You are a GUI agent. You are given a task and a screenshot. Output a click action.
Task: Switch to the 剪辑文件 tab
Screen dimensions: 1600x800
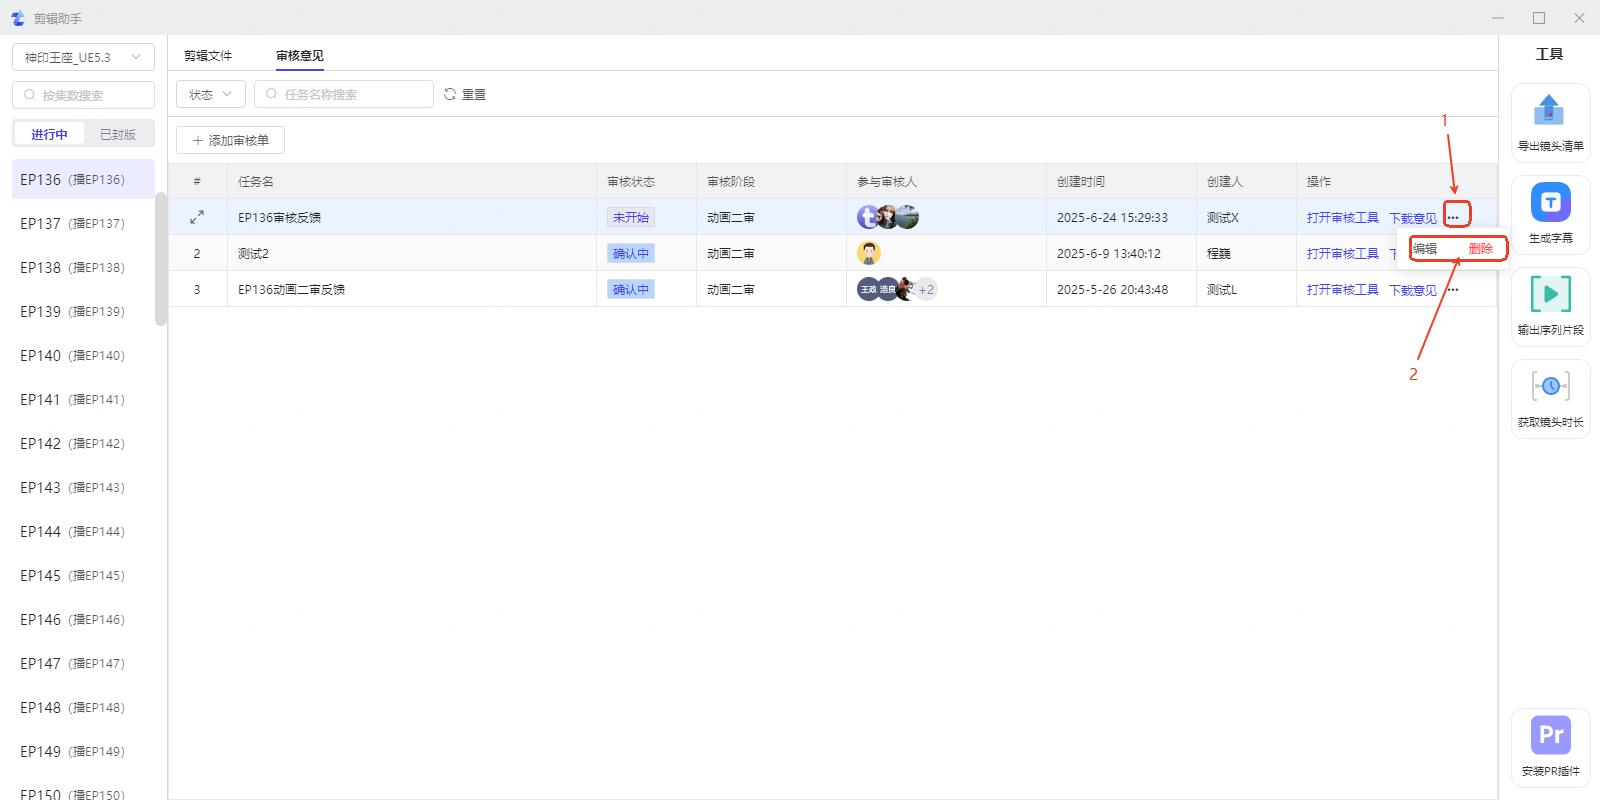coord(208,56)
